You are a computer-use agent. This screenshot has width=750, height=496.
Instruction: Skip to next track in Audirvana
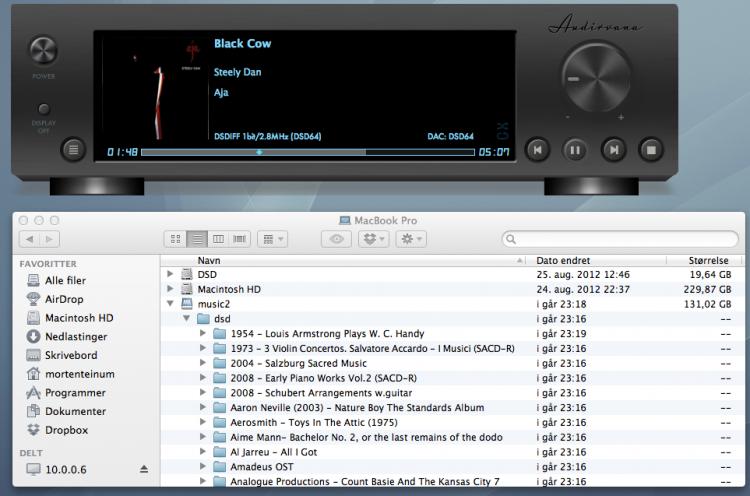click(x=613, y=150)
